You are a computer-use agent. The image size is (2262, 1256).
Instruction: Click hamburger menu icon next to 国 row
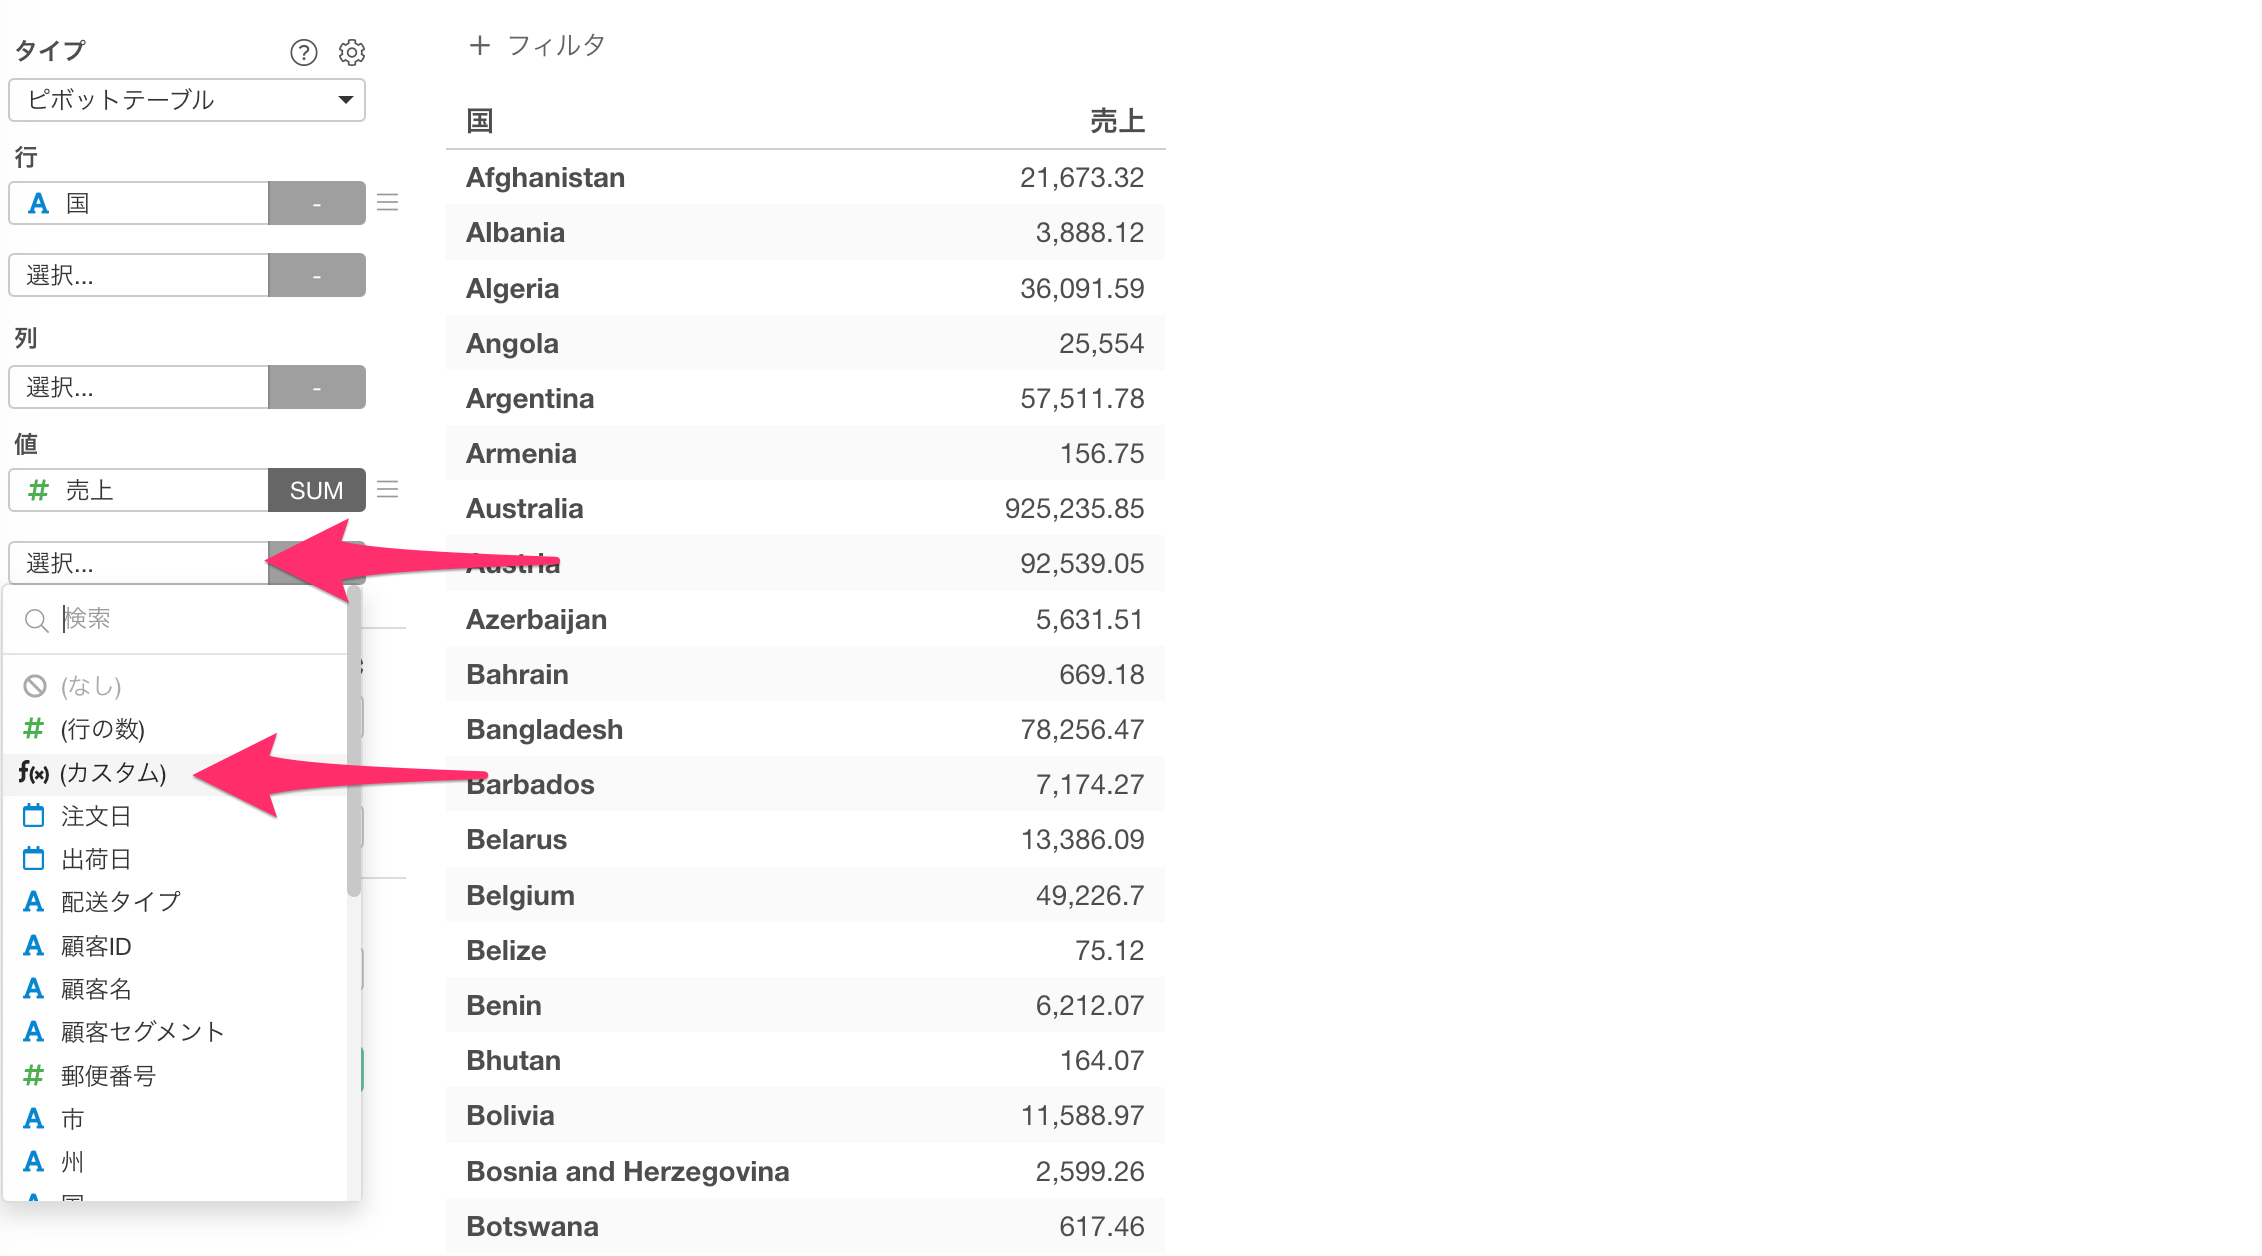(x=388, y=203)
